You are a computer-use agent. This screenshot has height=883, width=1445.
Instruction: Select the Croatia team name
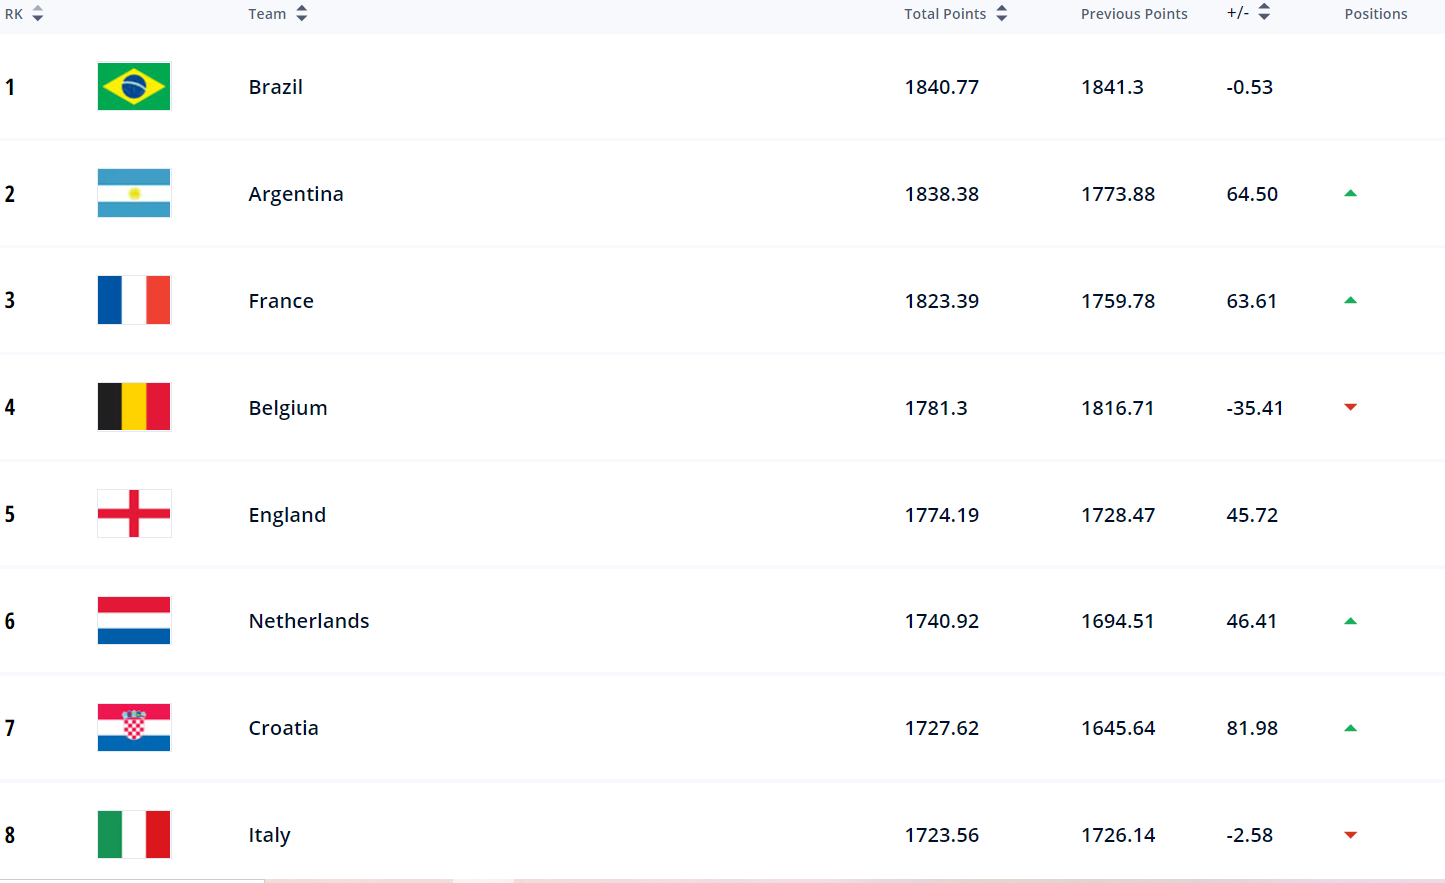tap(284, 728)
